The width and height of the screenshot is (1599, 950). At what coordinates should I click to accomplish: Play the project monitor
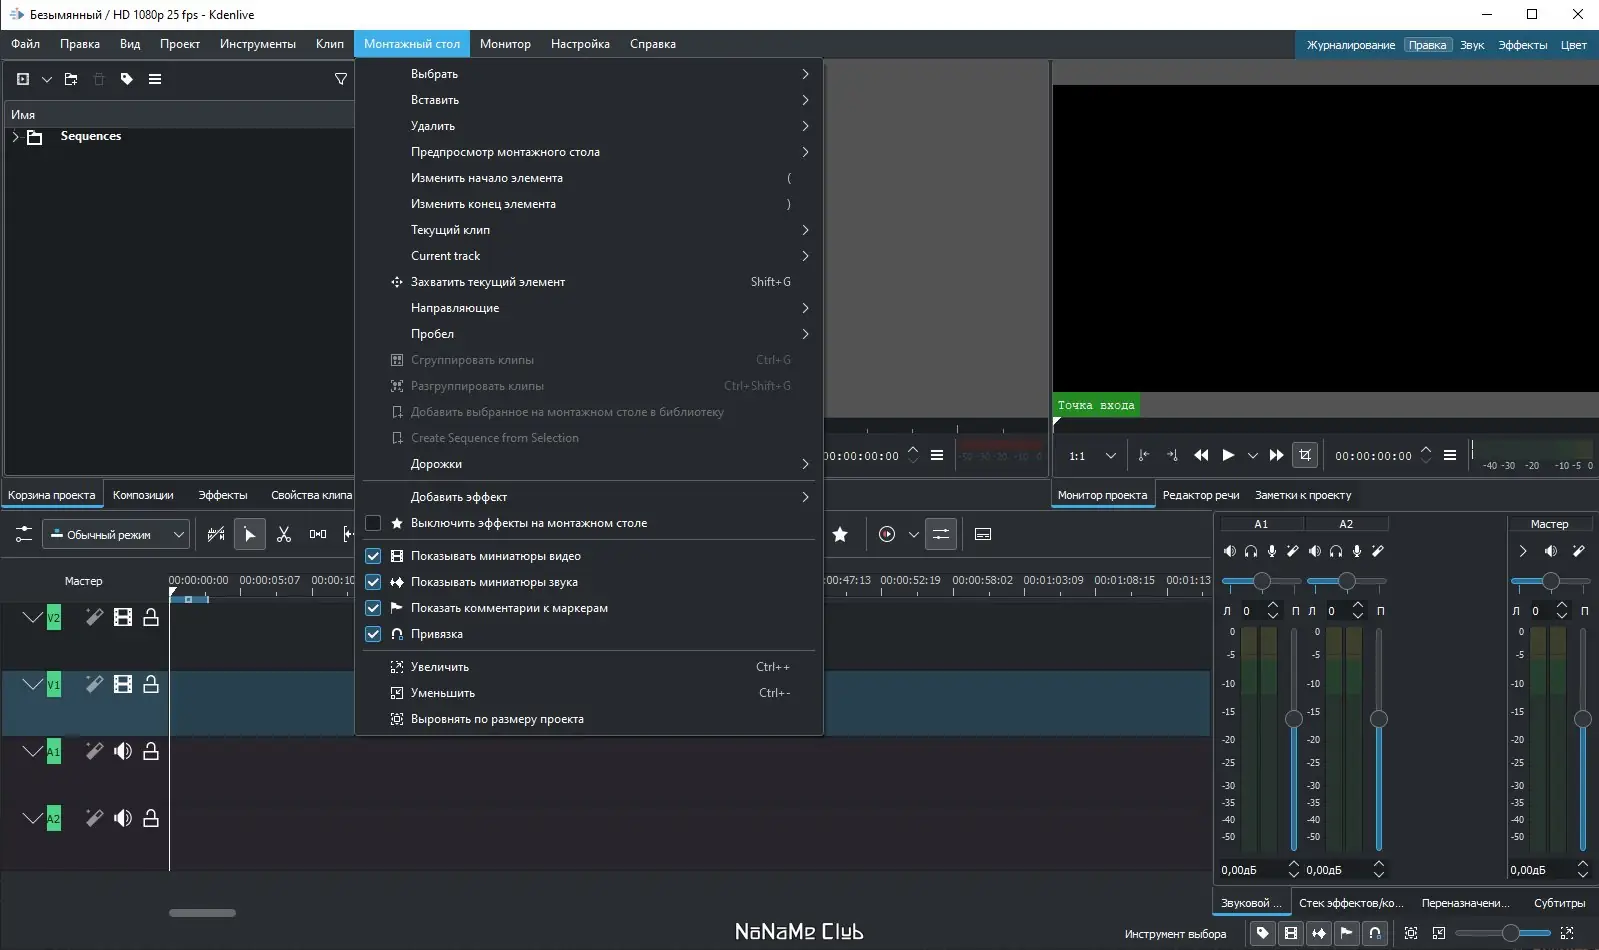point(1228,455)
